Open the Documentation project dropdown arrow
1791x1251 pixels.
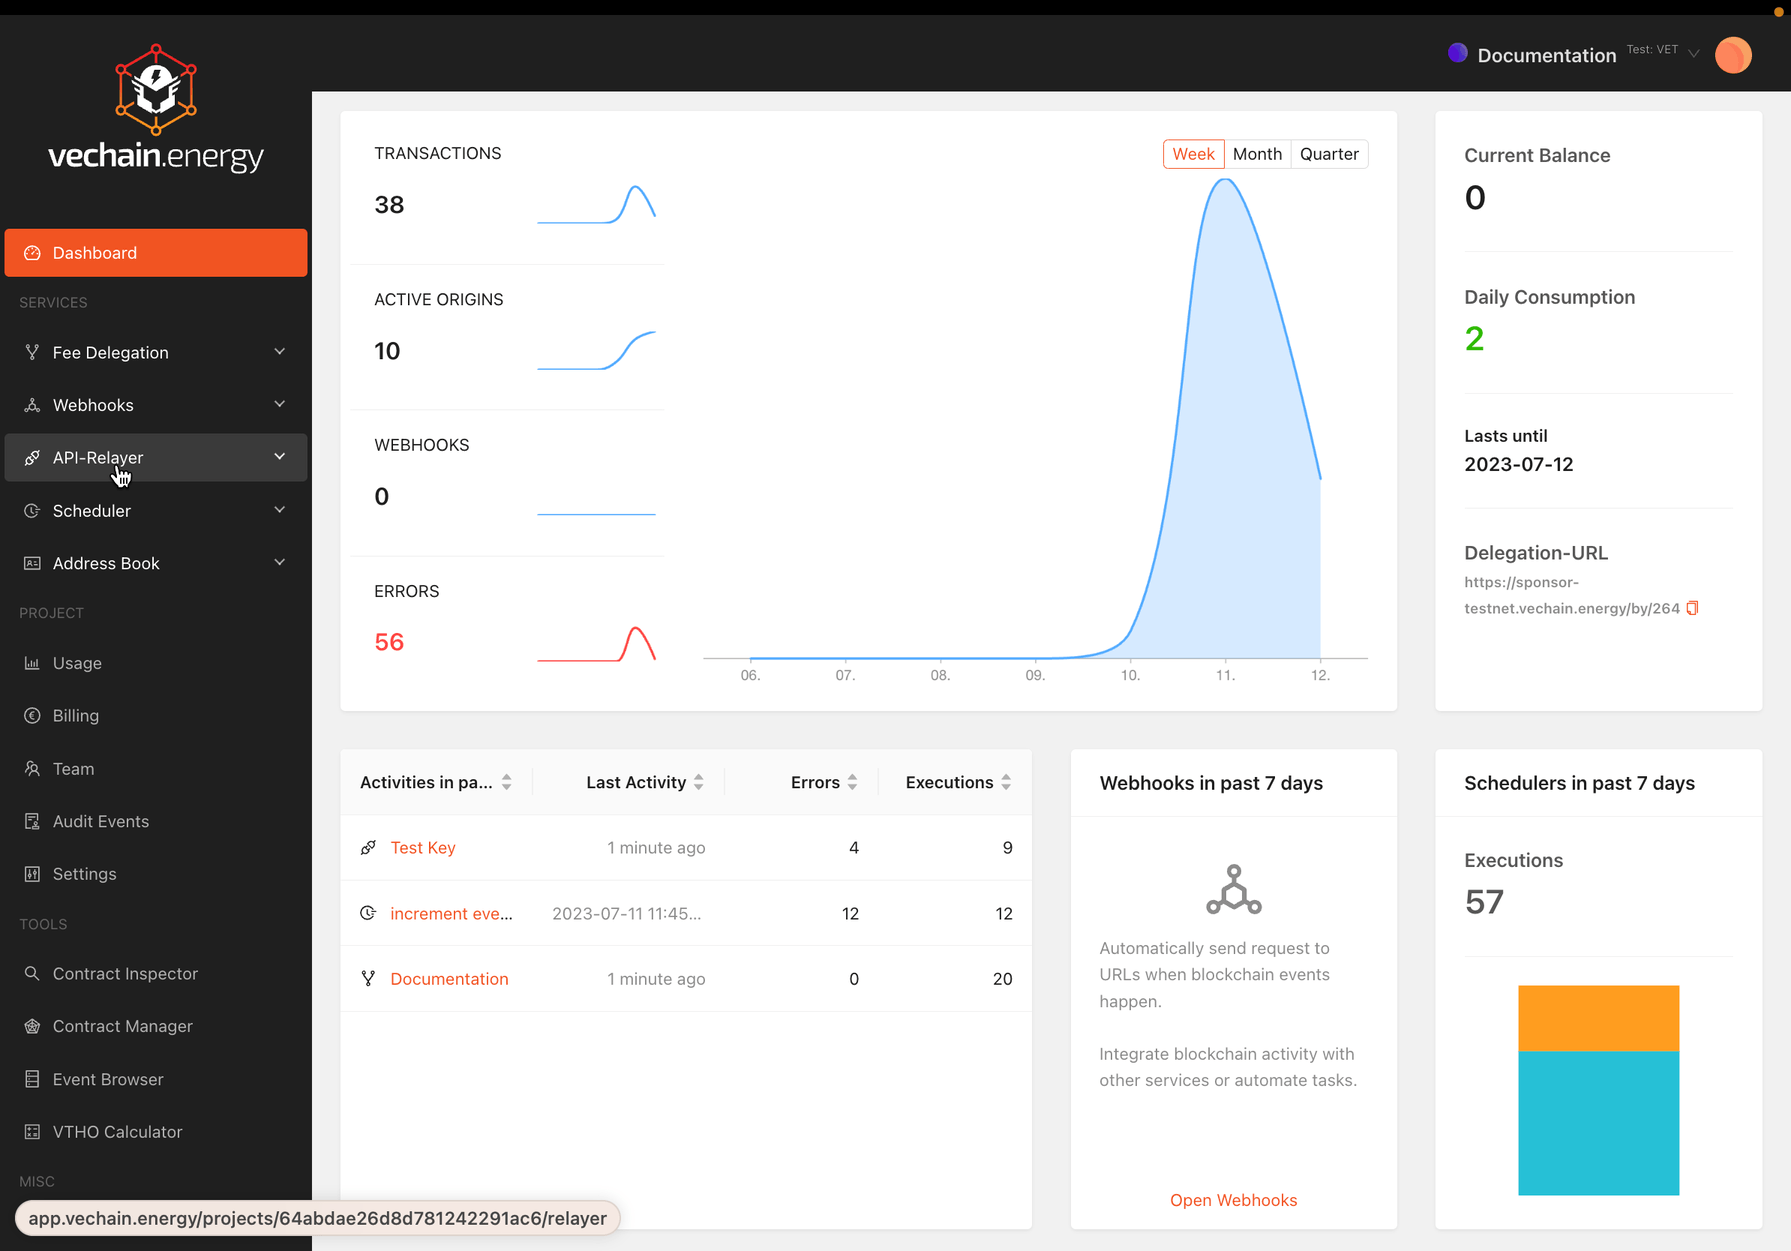pyautogui.click(x=1694, y=54)
